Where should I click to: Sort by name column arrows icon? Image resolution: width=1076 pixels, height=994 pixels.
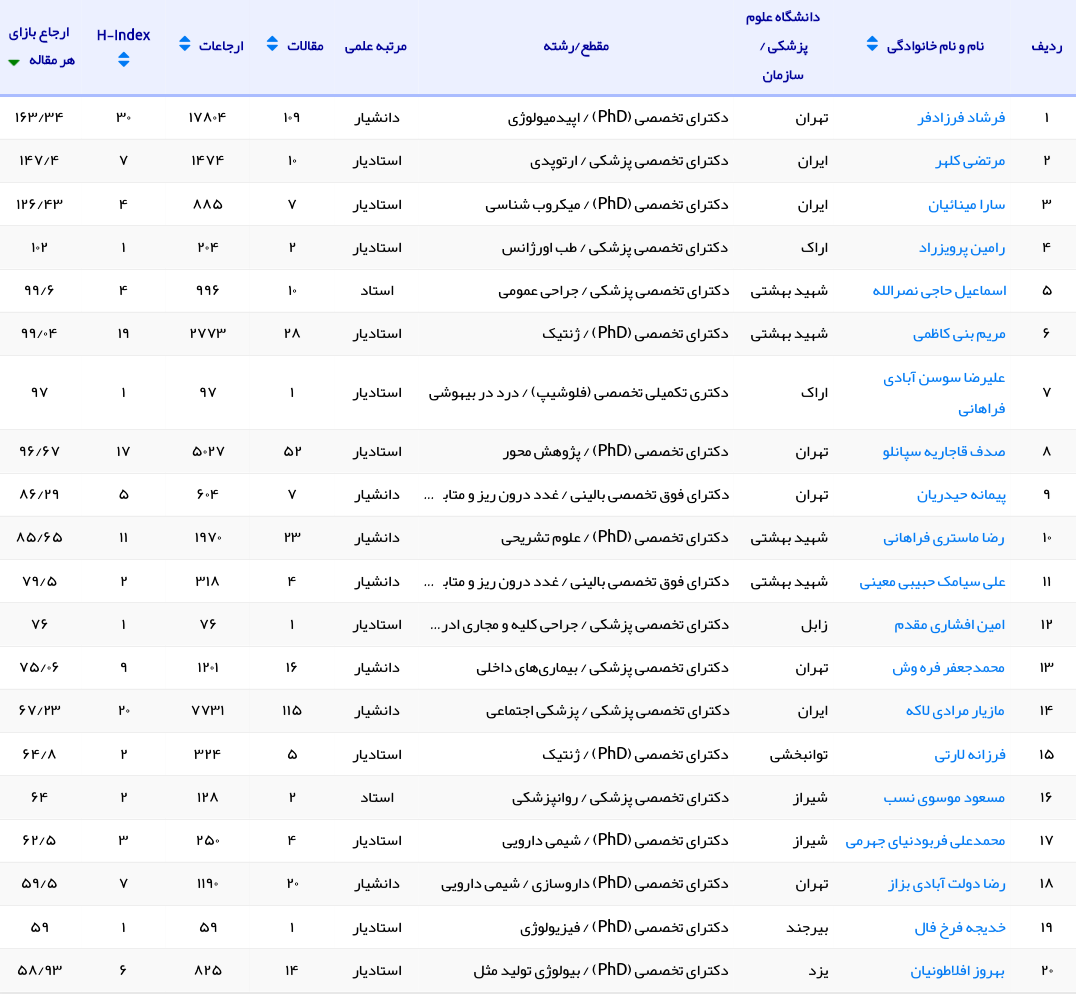(x=872, y=44)
